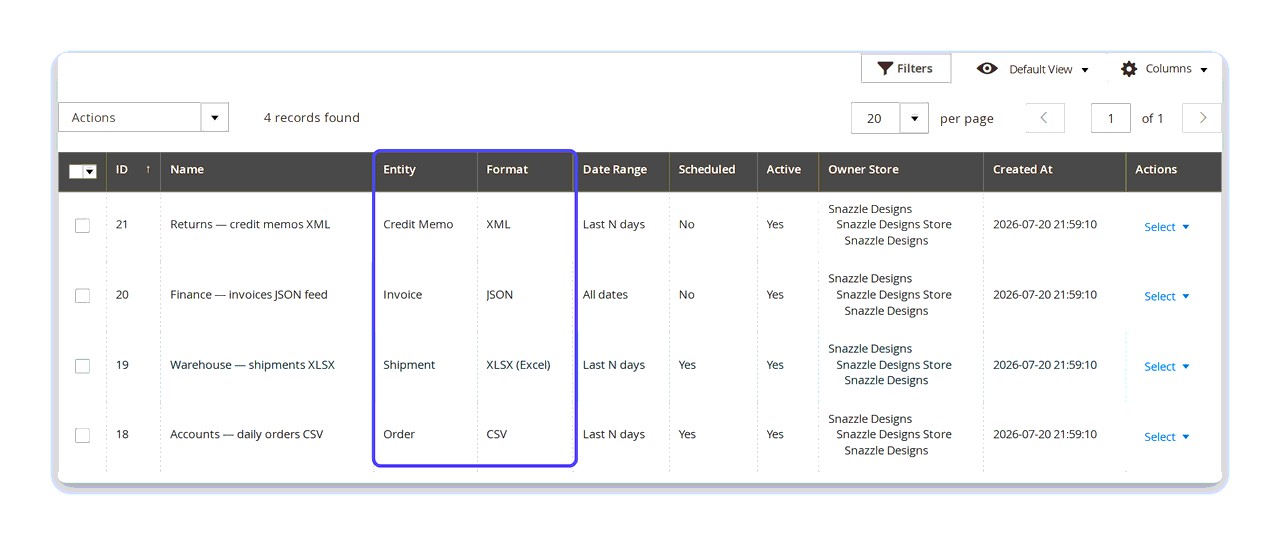Open Select menu for Finance invoices row

[x=1166, y=297]
